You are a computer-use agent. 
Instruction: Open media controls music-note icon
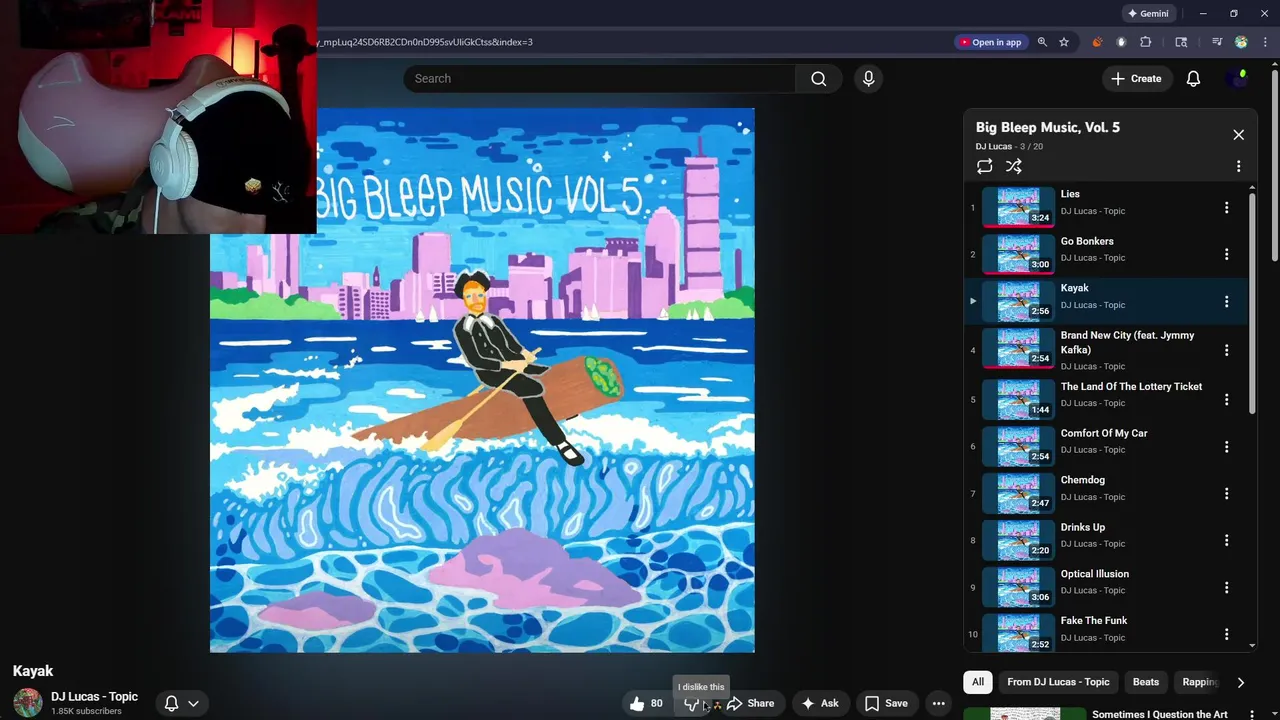coord(1217,42)
